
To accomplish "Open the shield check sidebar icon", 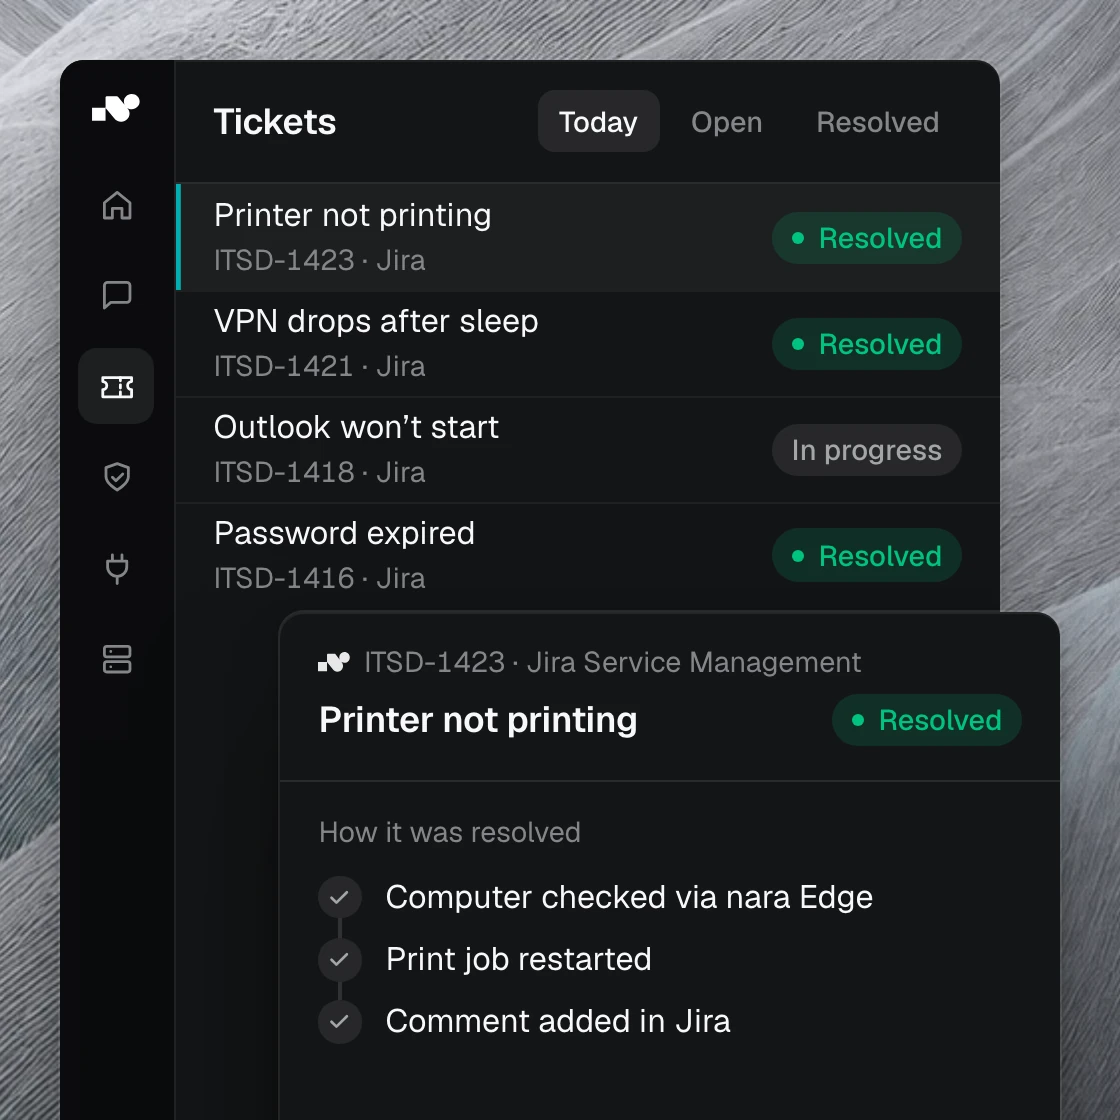I will pos(117,476).
